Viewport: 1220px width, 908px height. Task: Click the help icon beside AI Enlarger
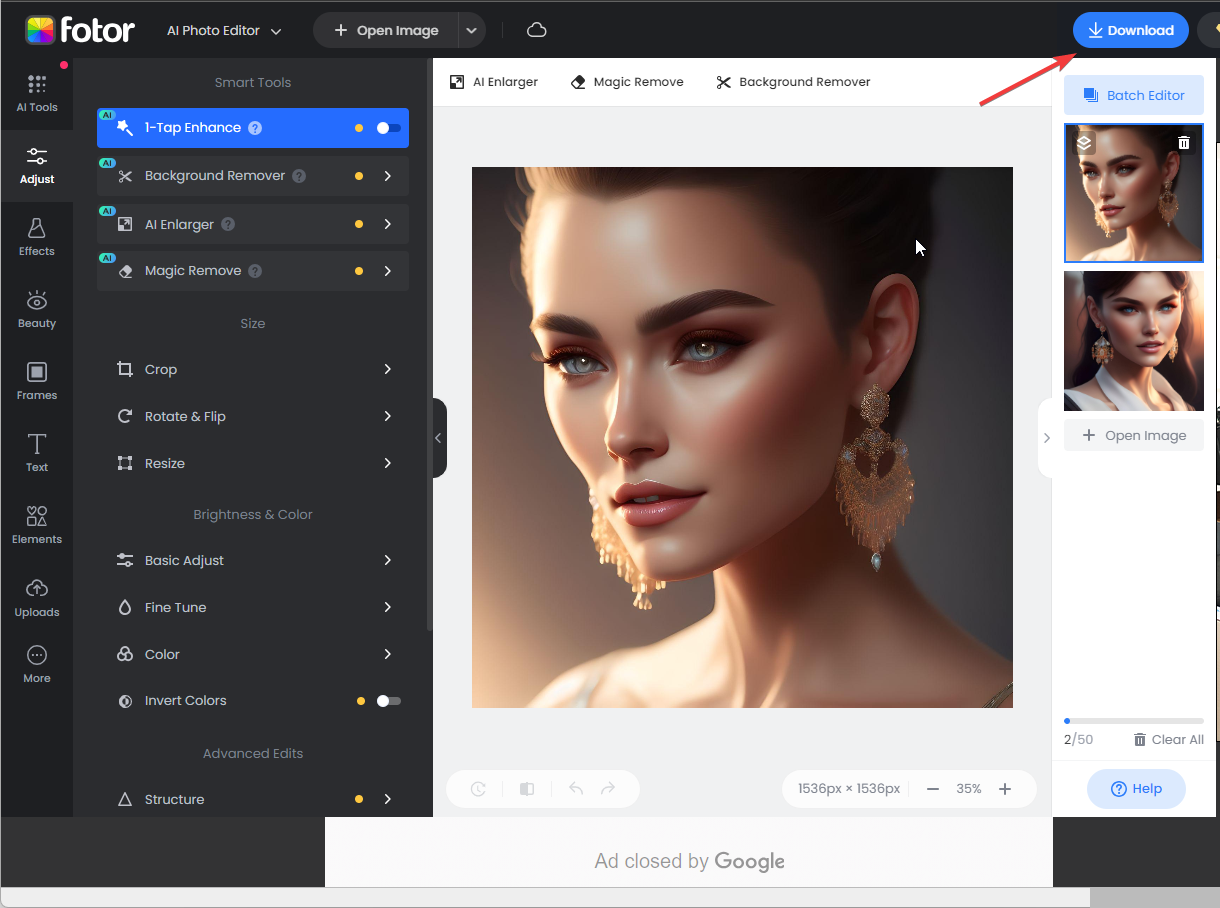(x=228, y=224)
